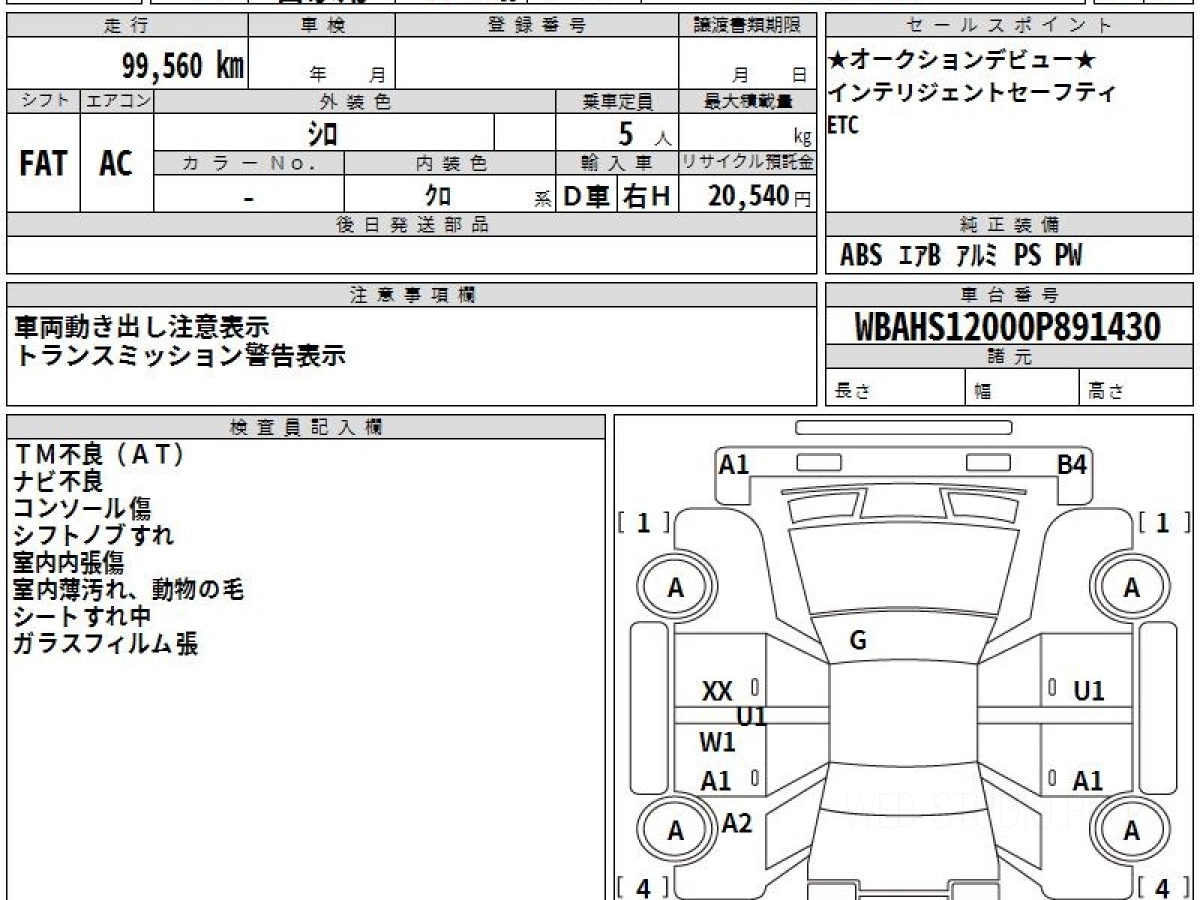The image size is (1200, 900).
Task: Click the 幅 width cell
Action: (x=1023, y=388)
